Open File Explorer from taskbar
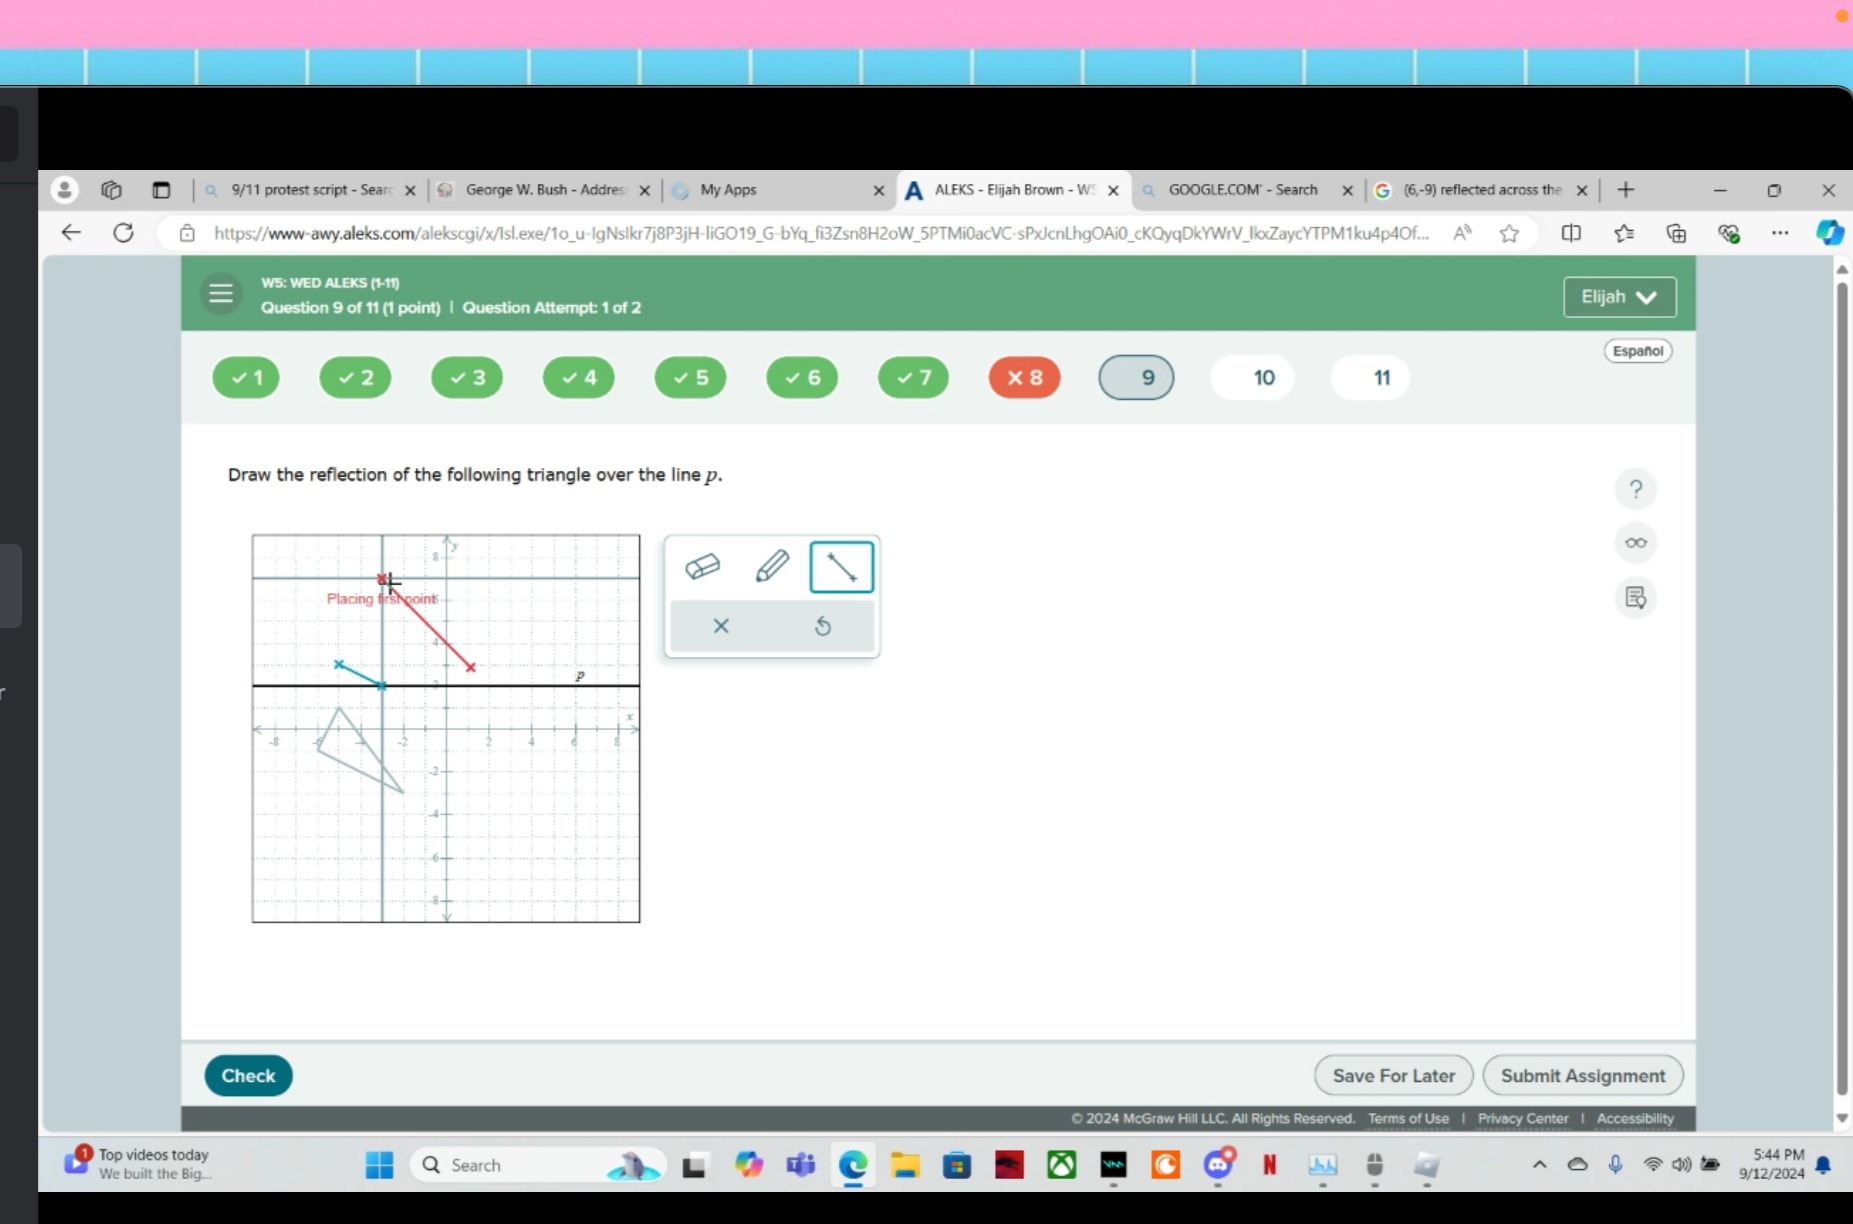Screen dimensions: 1853x1224 [906, 1165]
